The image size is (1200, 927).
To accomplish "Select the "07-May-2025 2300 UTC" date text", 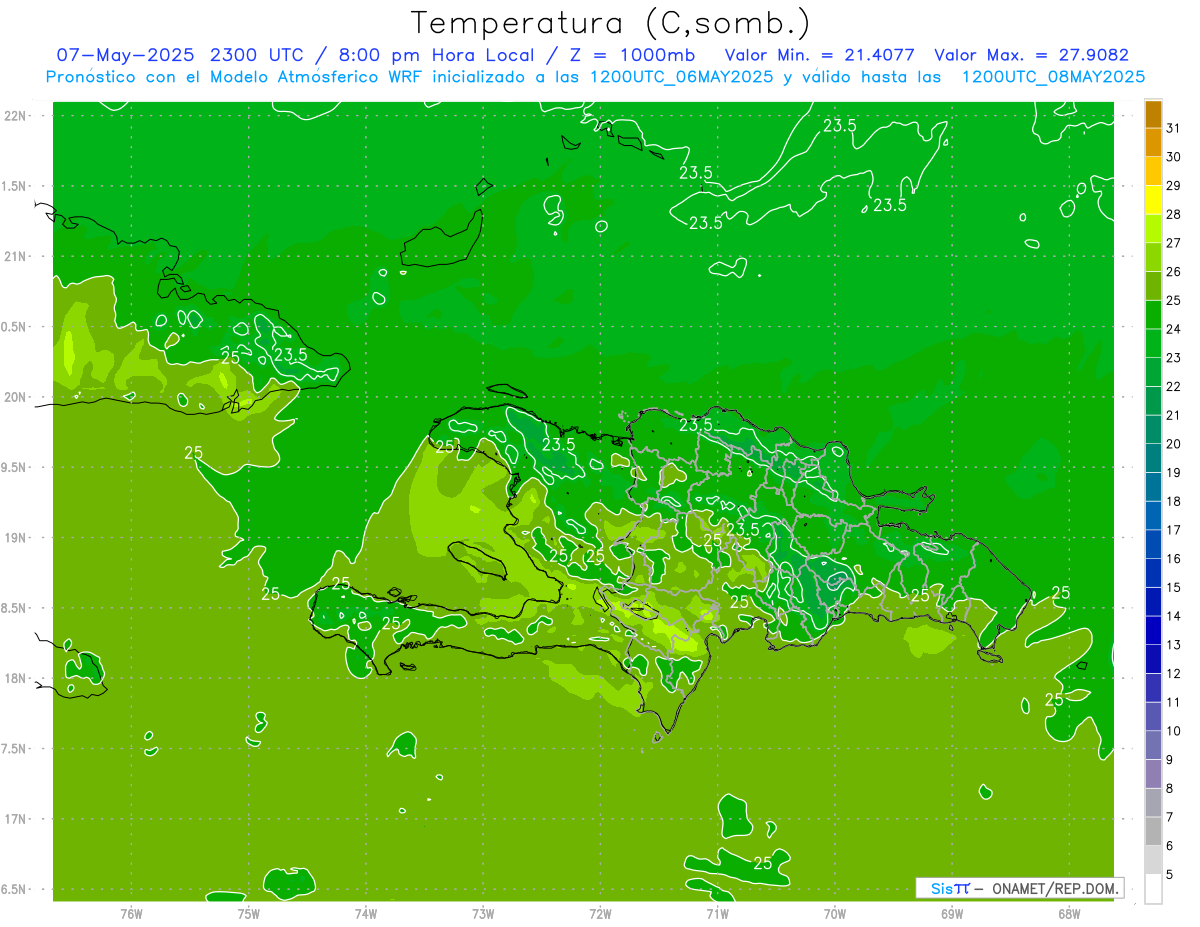I will pyautogui.click(x=182, y=55).
